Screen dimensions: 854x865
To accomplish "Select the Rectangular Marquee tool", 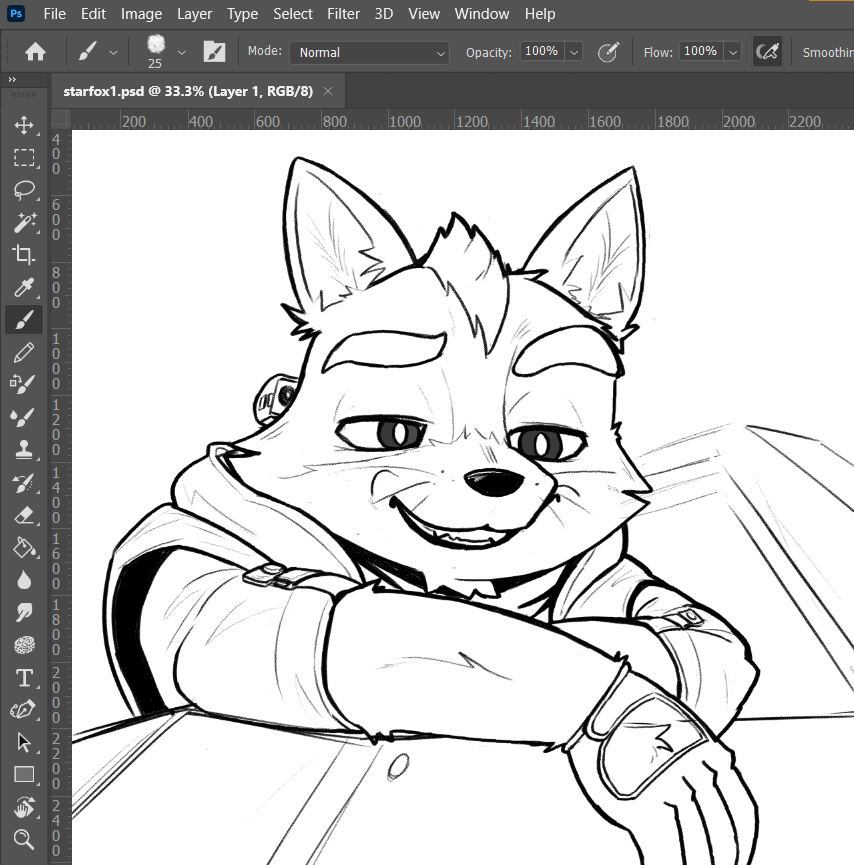I will tap(24, 157).
